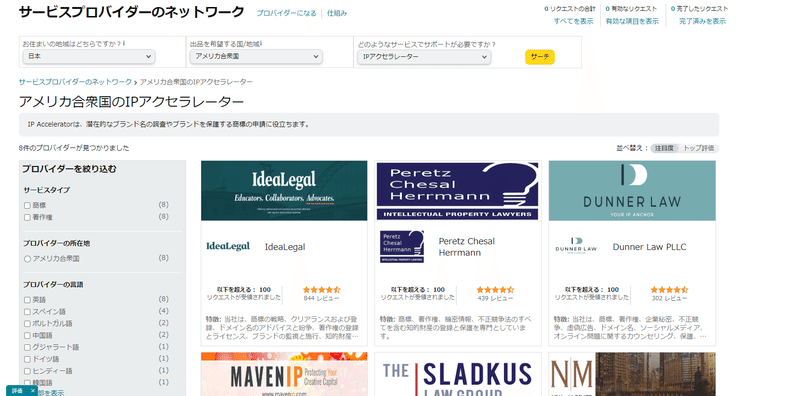800x396 pixels.
Task: Open the 仕組み link
Action: point(337,13)
